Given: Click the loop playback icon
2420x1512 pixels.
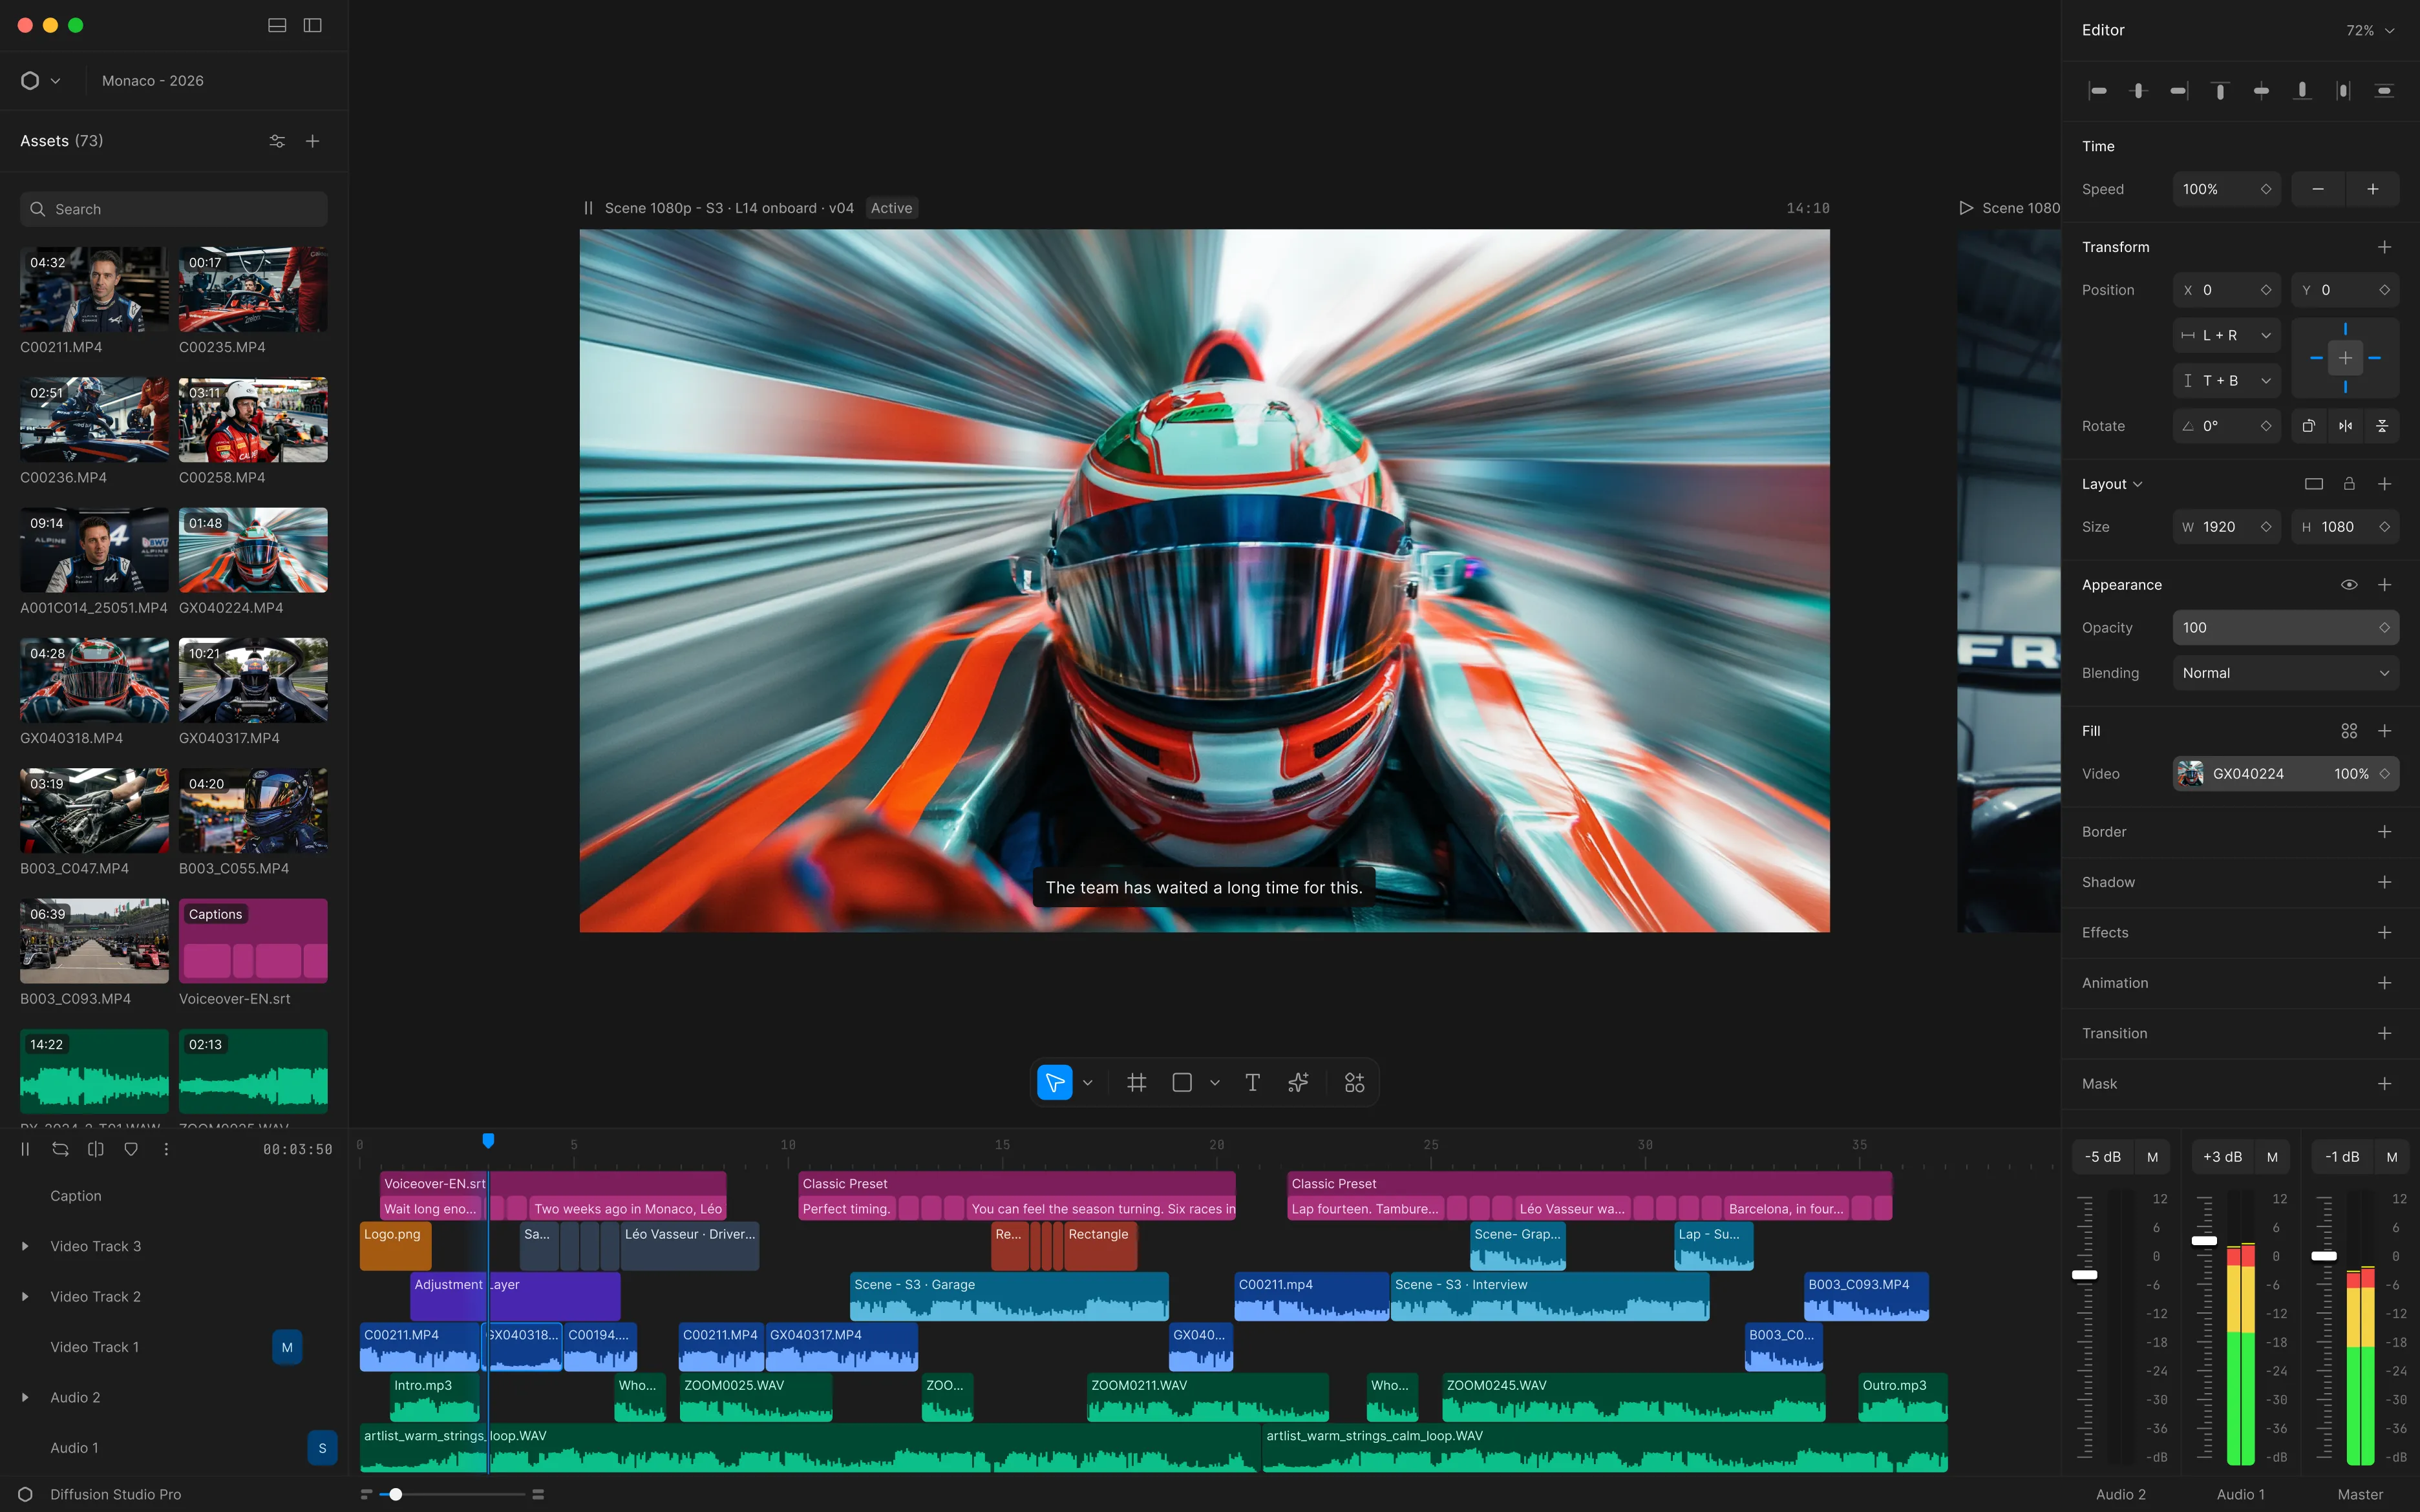Looking at the screenshot, I should pos(60,1149).
